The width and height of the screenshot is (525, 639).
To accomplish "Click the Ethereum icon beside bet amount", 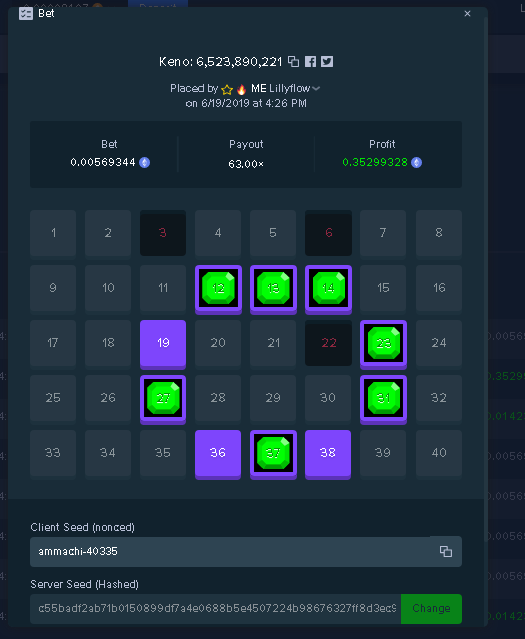I will pos(144,163).
